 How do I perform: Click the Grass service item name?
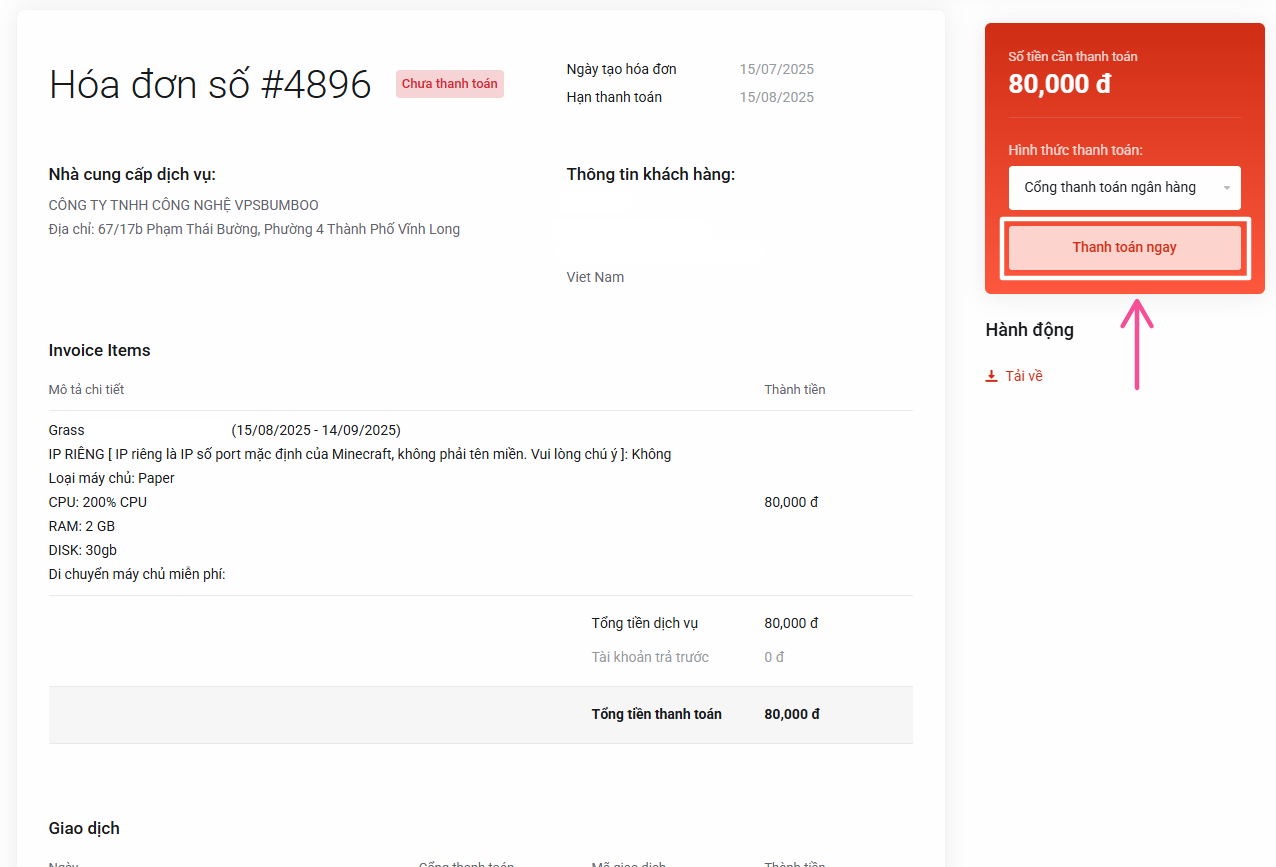pos(66,430)
